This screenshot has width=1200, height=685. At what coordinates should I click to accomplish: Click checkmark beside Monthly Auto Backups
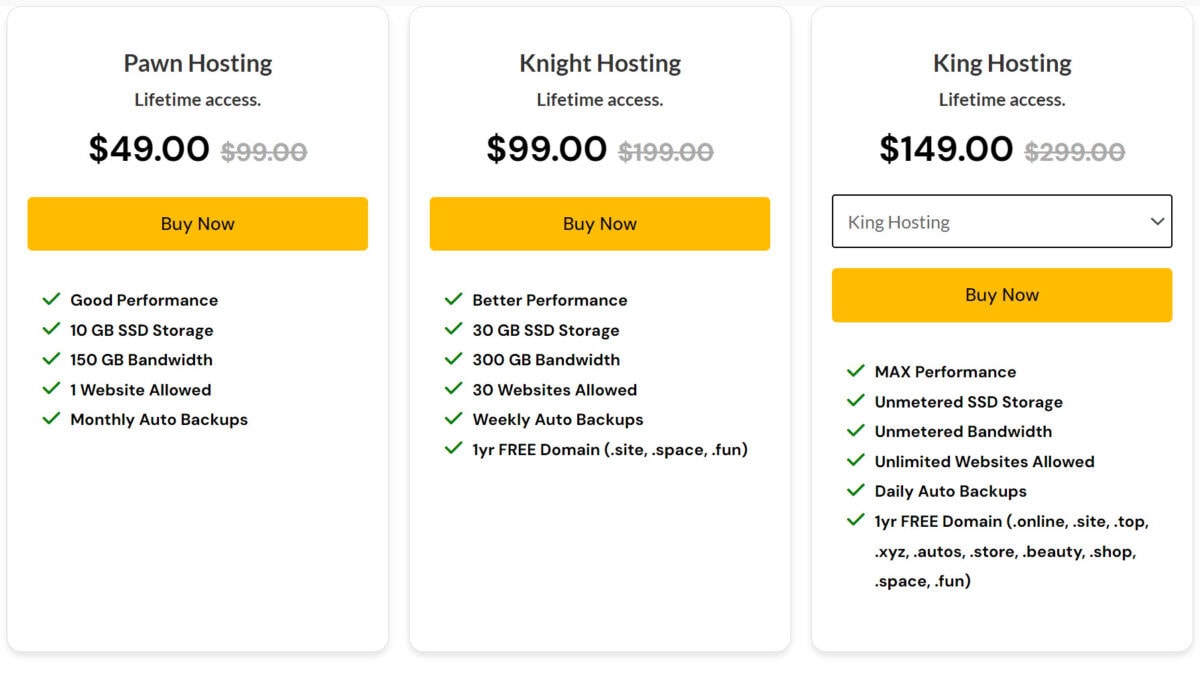(51, 419)
